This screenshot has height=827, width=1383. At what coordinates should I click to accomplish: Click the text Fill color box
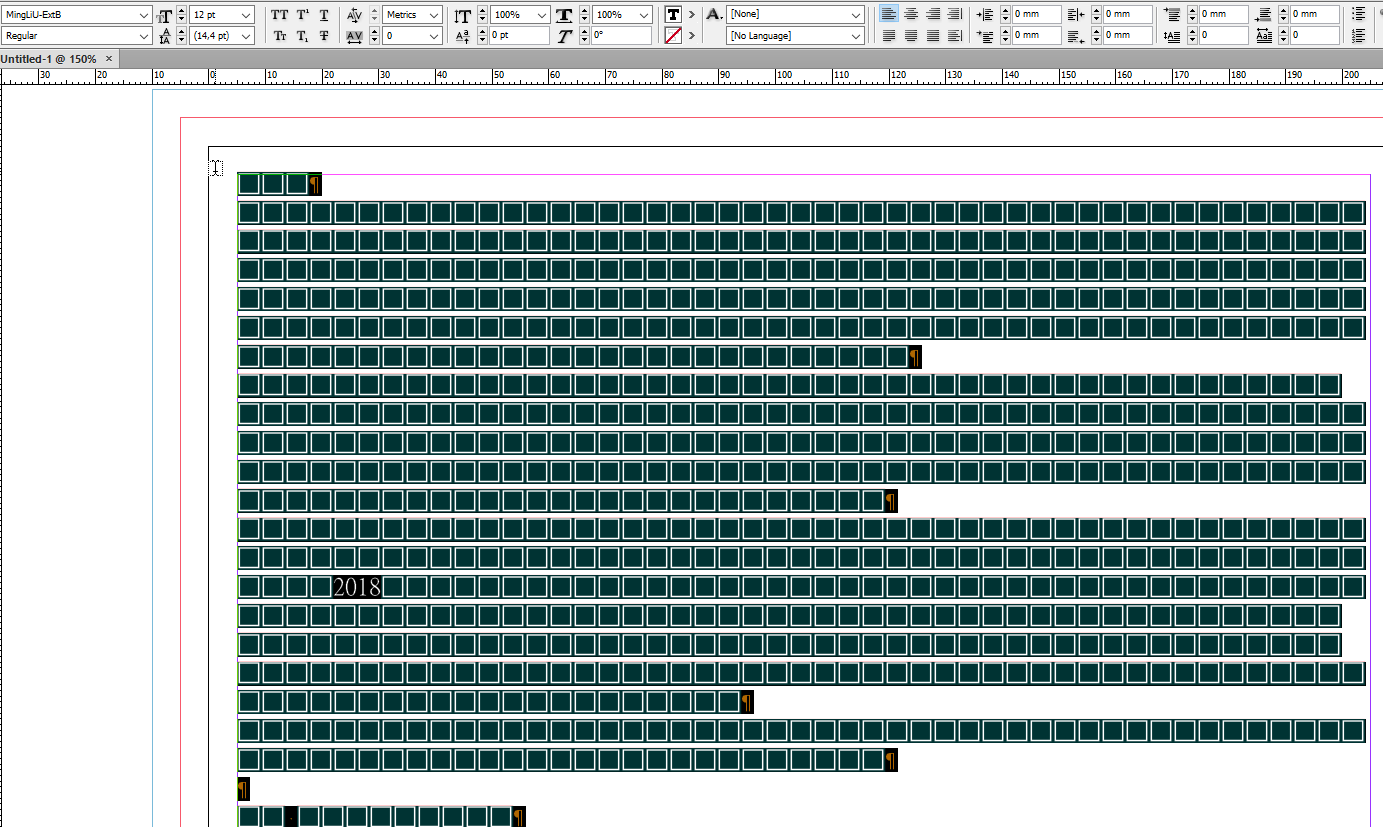[674, 15]
